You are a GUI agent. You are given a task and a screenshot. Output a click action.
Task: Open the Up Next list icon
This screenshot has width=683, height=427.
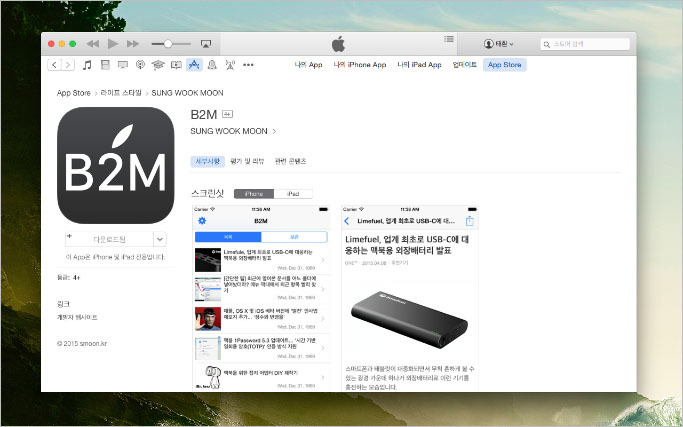[449, 39]
